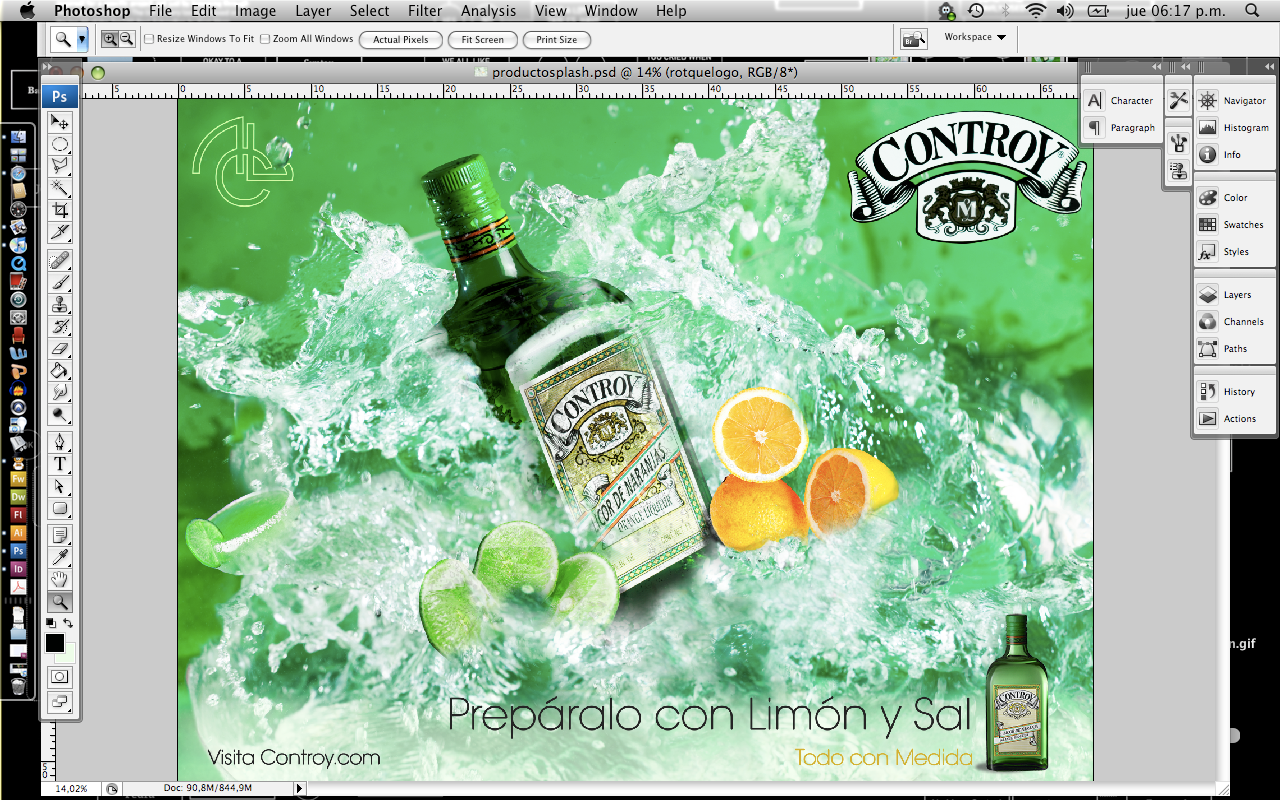This screenshot has width=1280, height=800.
Task: Open the Workspace dropdown
Action: click(973, 36)
